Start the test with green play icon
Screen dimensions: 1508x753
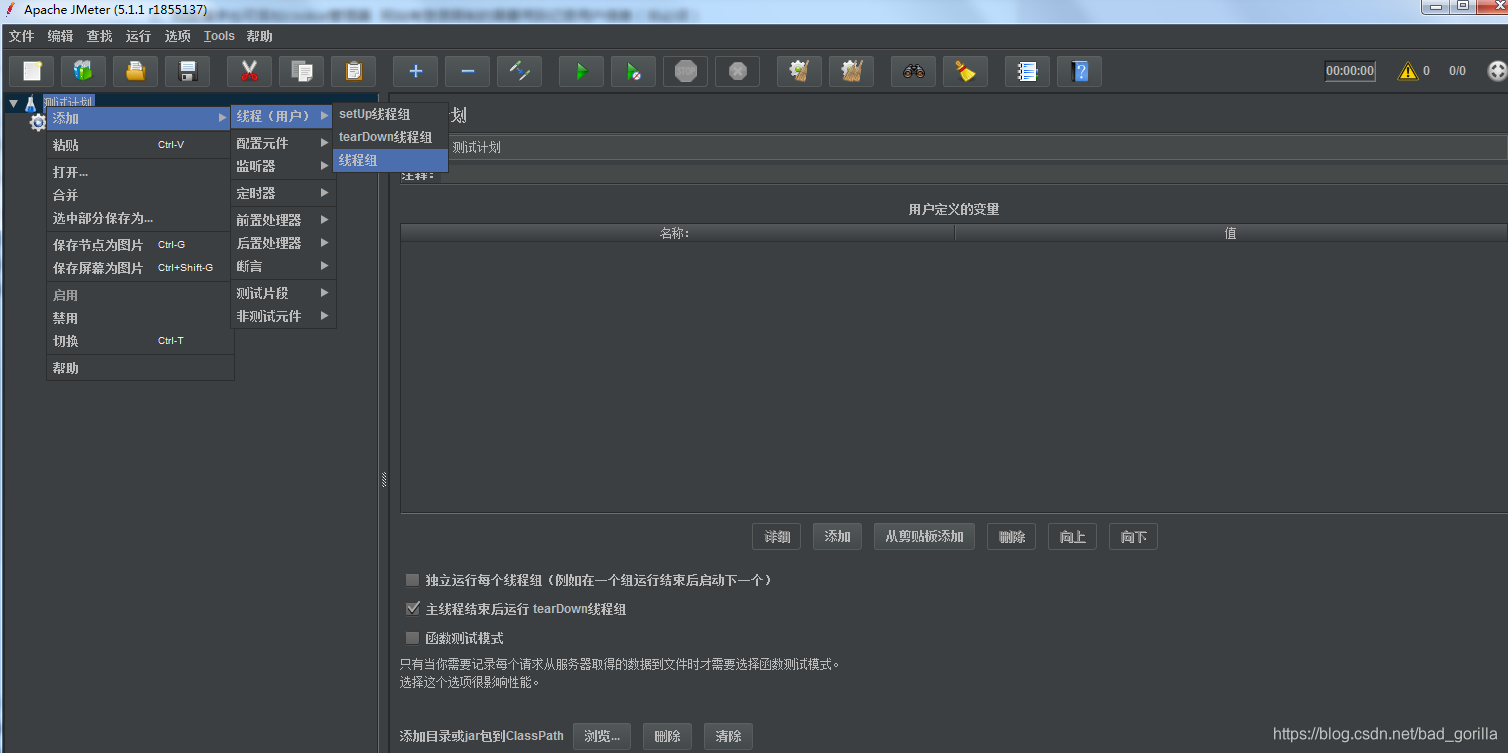(581, 71)
